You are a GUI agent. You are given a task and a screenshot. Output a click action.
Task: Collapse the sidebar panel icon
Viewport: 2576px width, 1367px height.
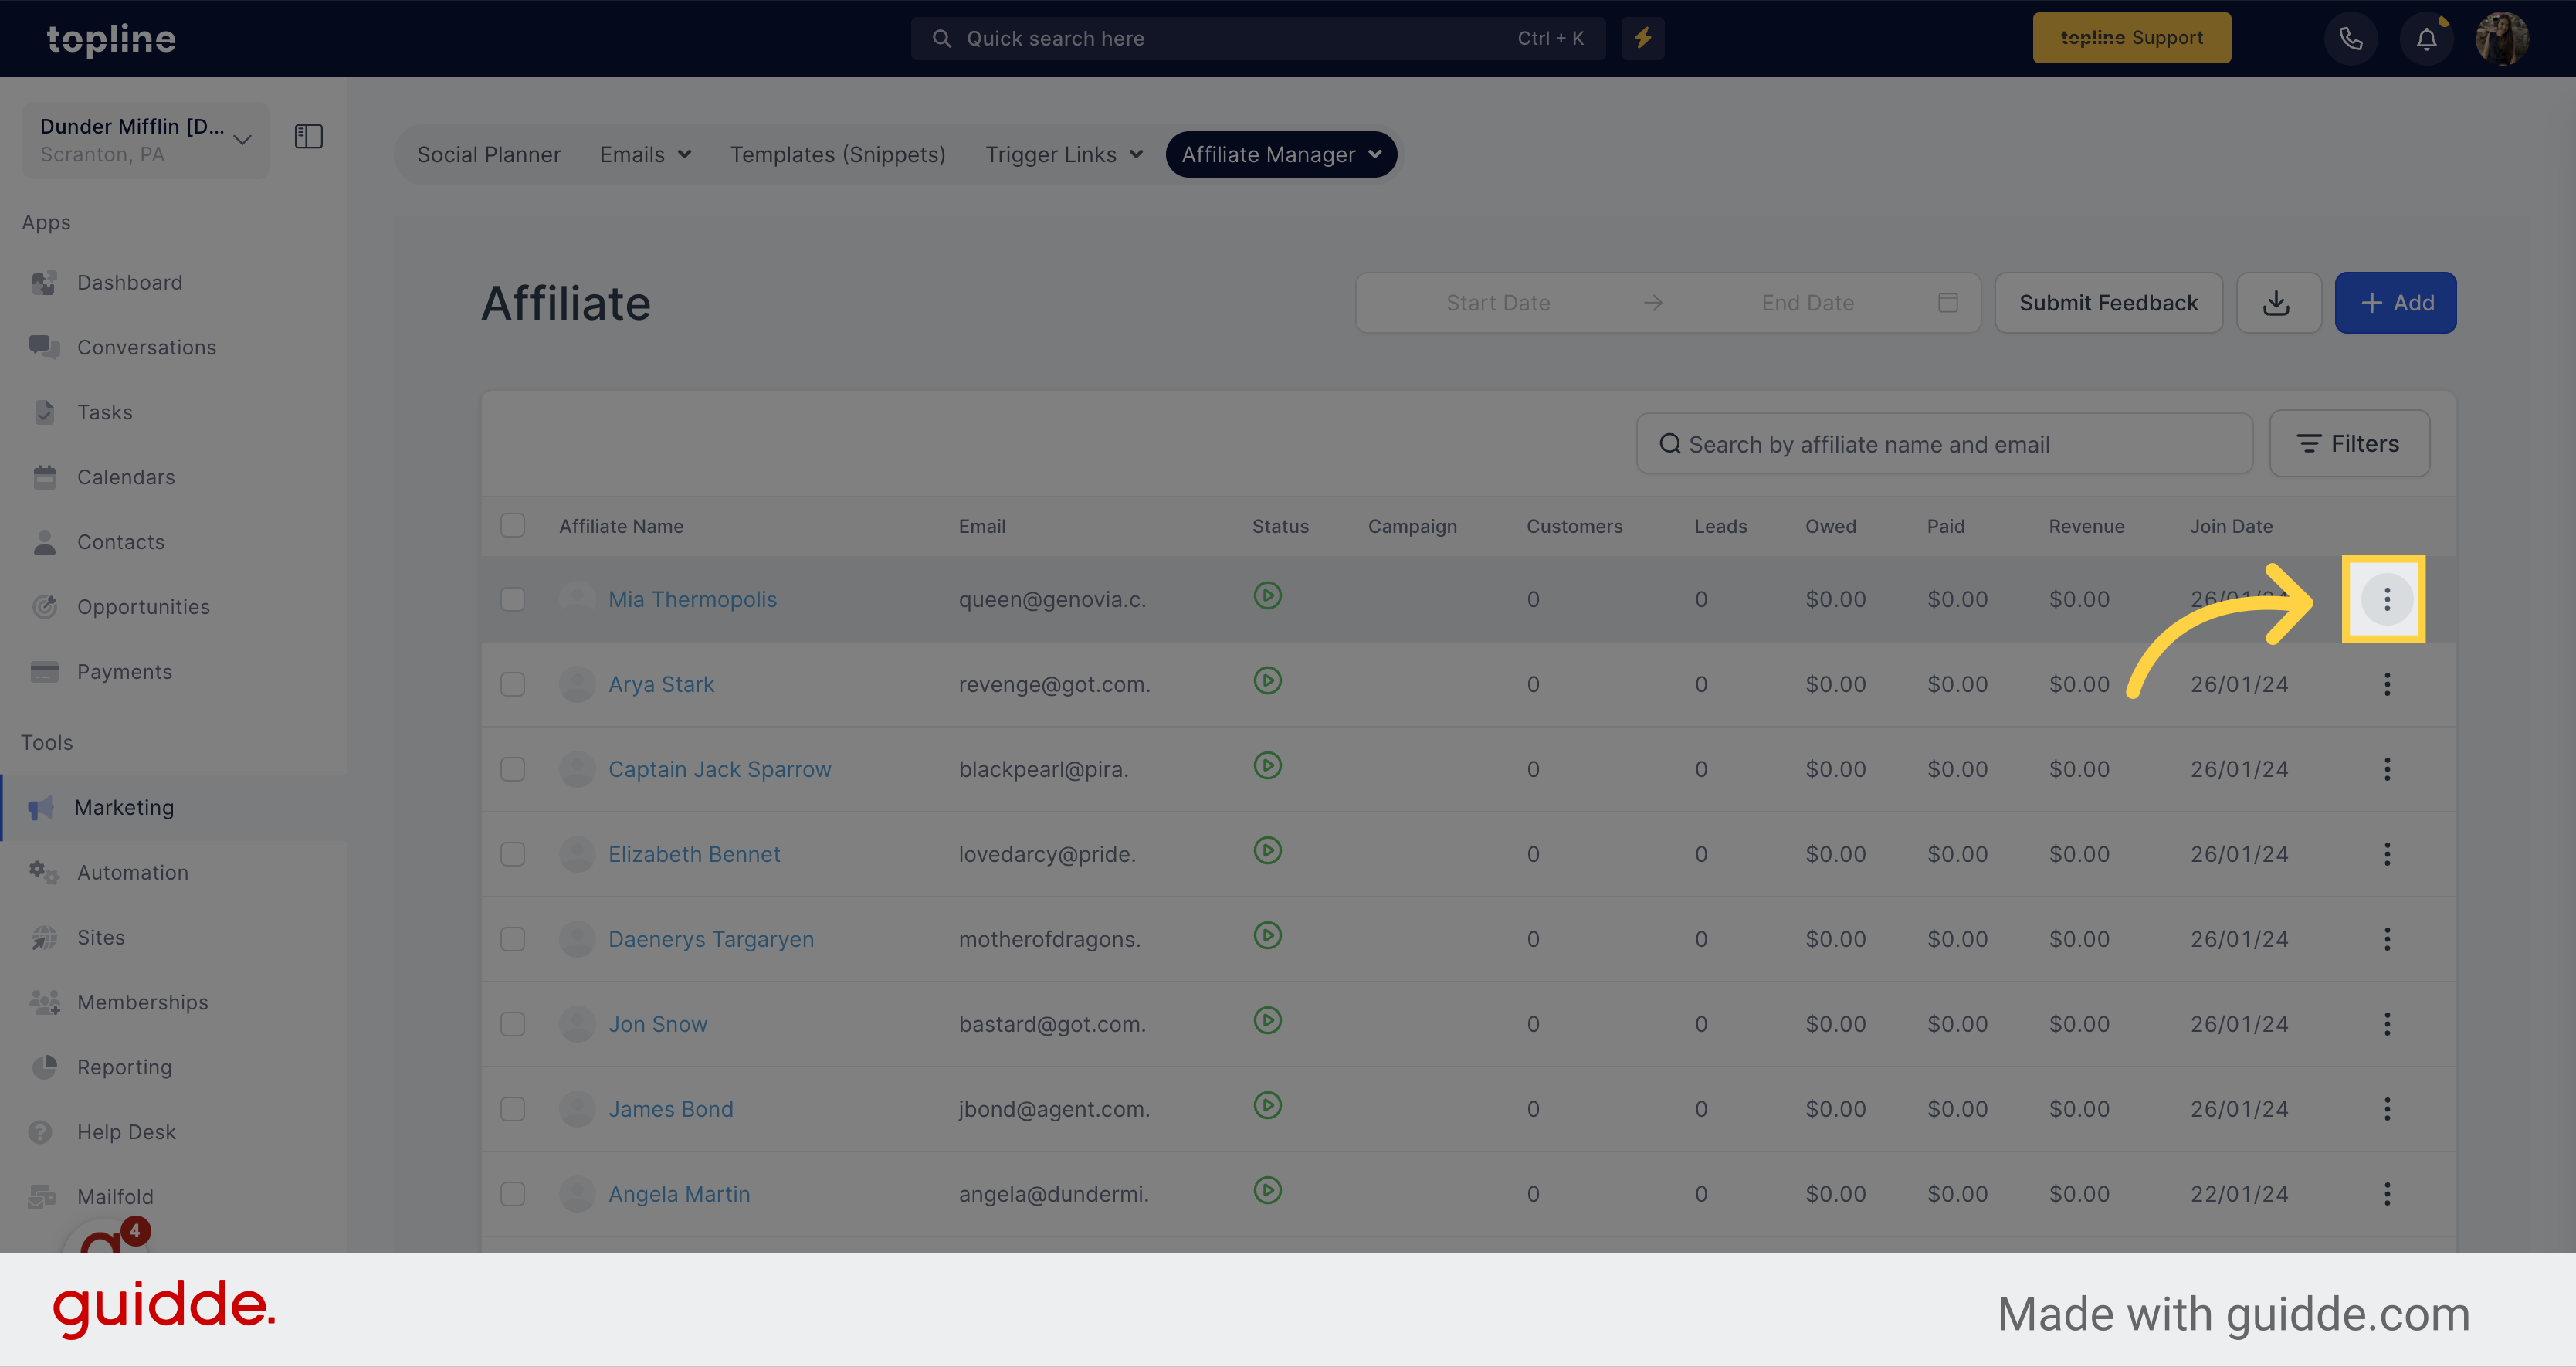(x=309, y=137)
